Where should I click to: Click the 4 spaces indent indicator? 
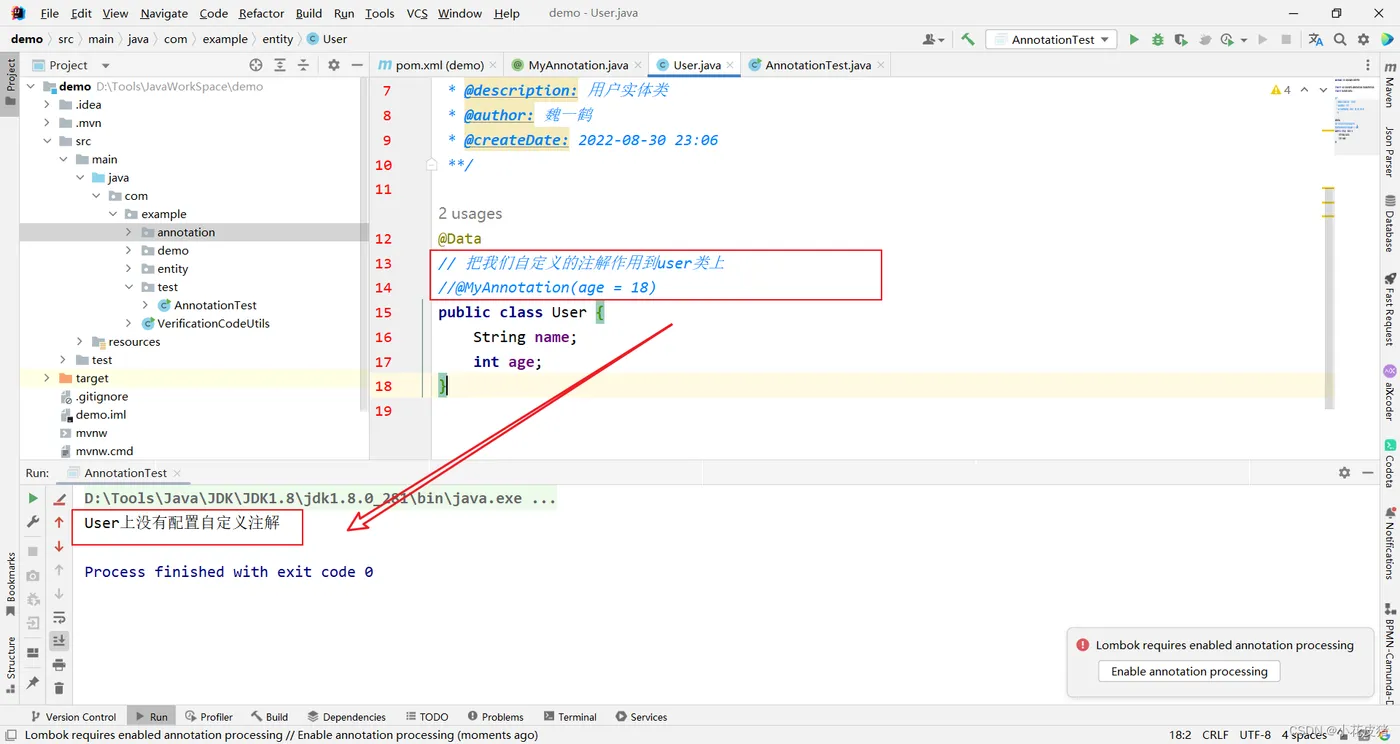pos(1304,735)
